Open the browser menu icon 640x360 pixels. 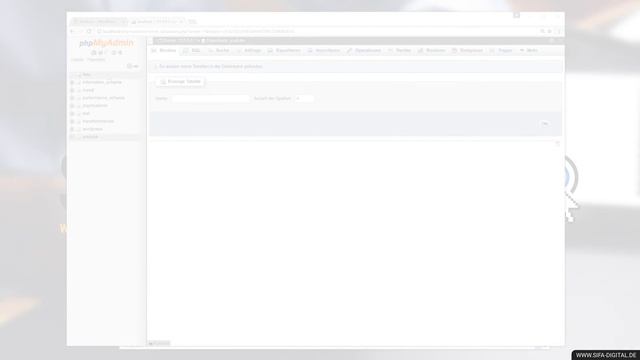[x=559, y=31]
